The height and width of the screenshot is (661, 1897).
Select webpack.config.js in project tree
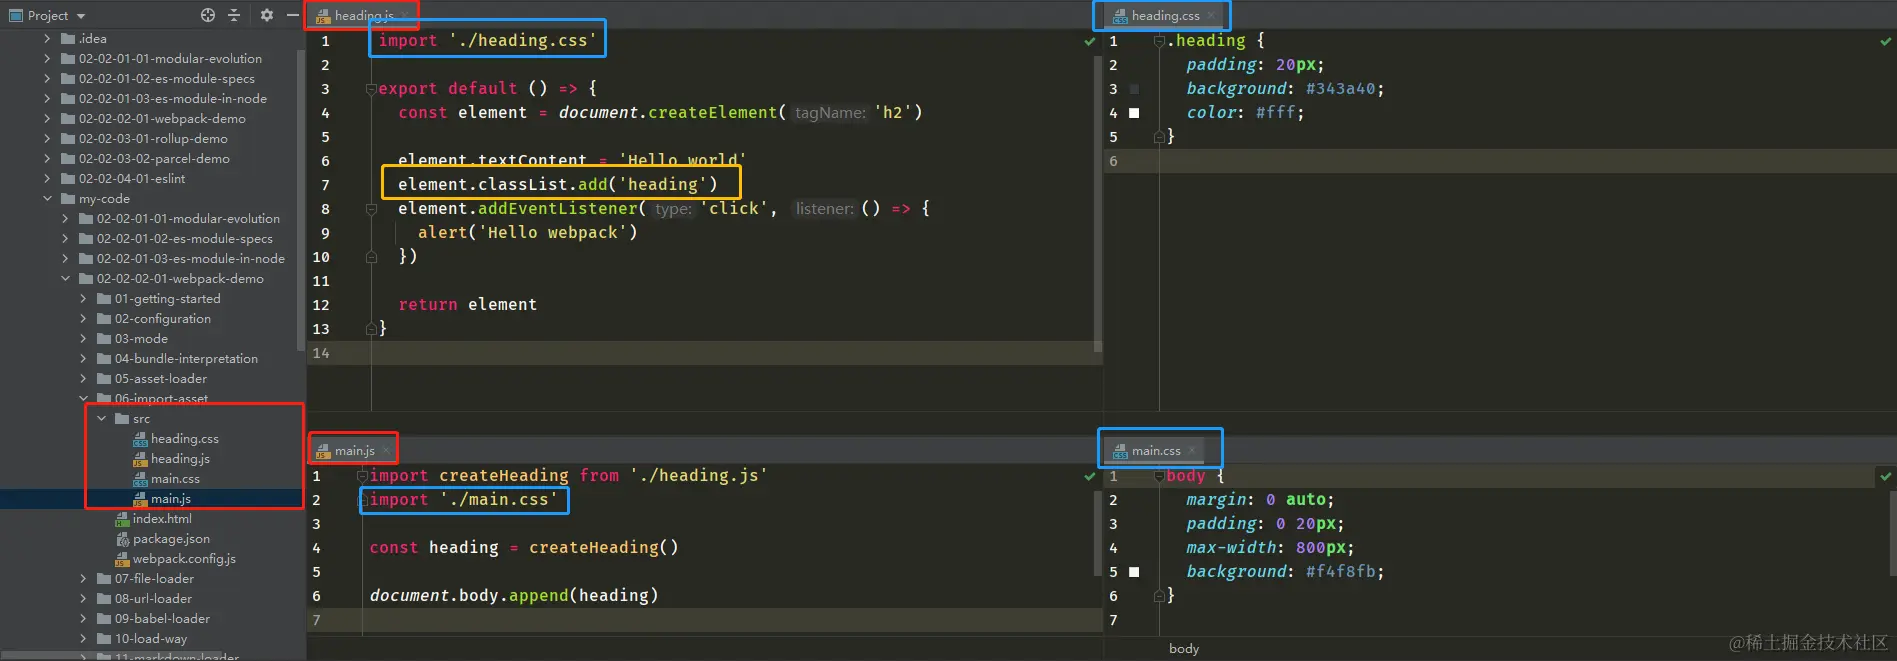[184, 559]
